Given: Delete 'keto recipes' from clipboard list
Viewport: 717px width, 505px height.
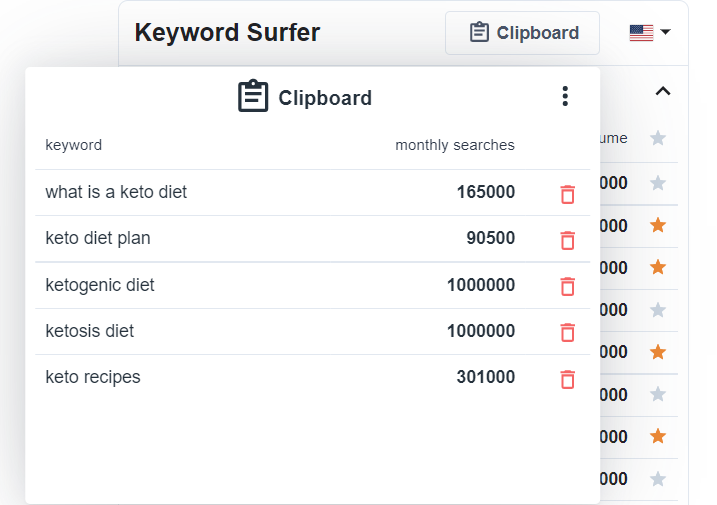Looking at the screenshot, I should click(x=567, y=379).
